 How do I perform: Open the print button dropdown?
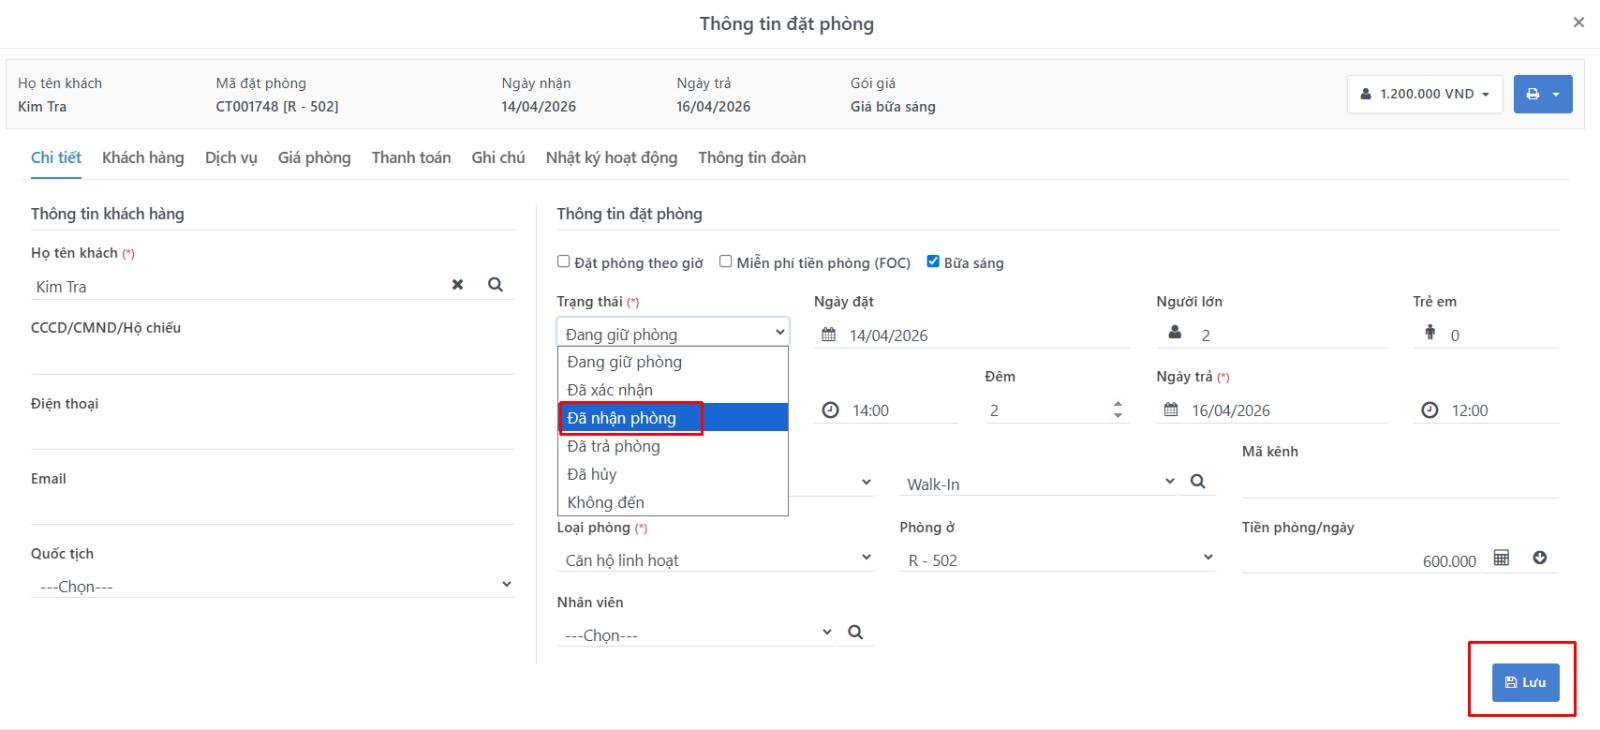point(1543,94)
